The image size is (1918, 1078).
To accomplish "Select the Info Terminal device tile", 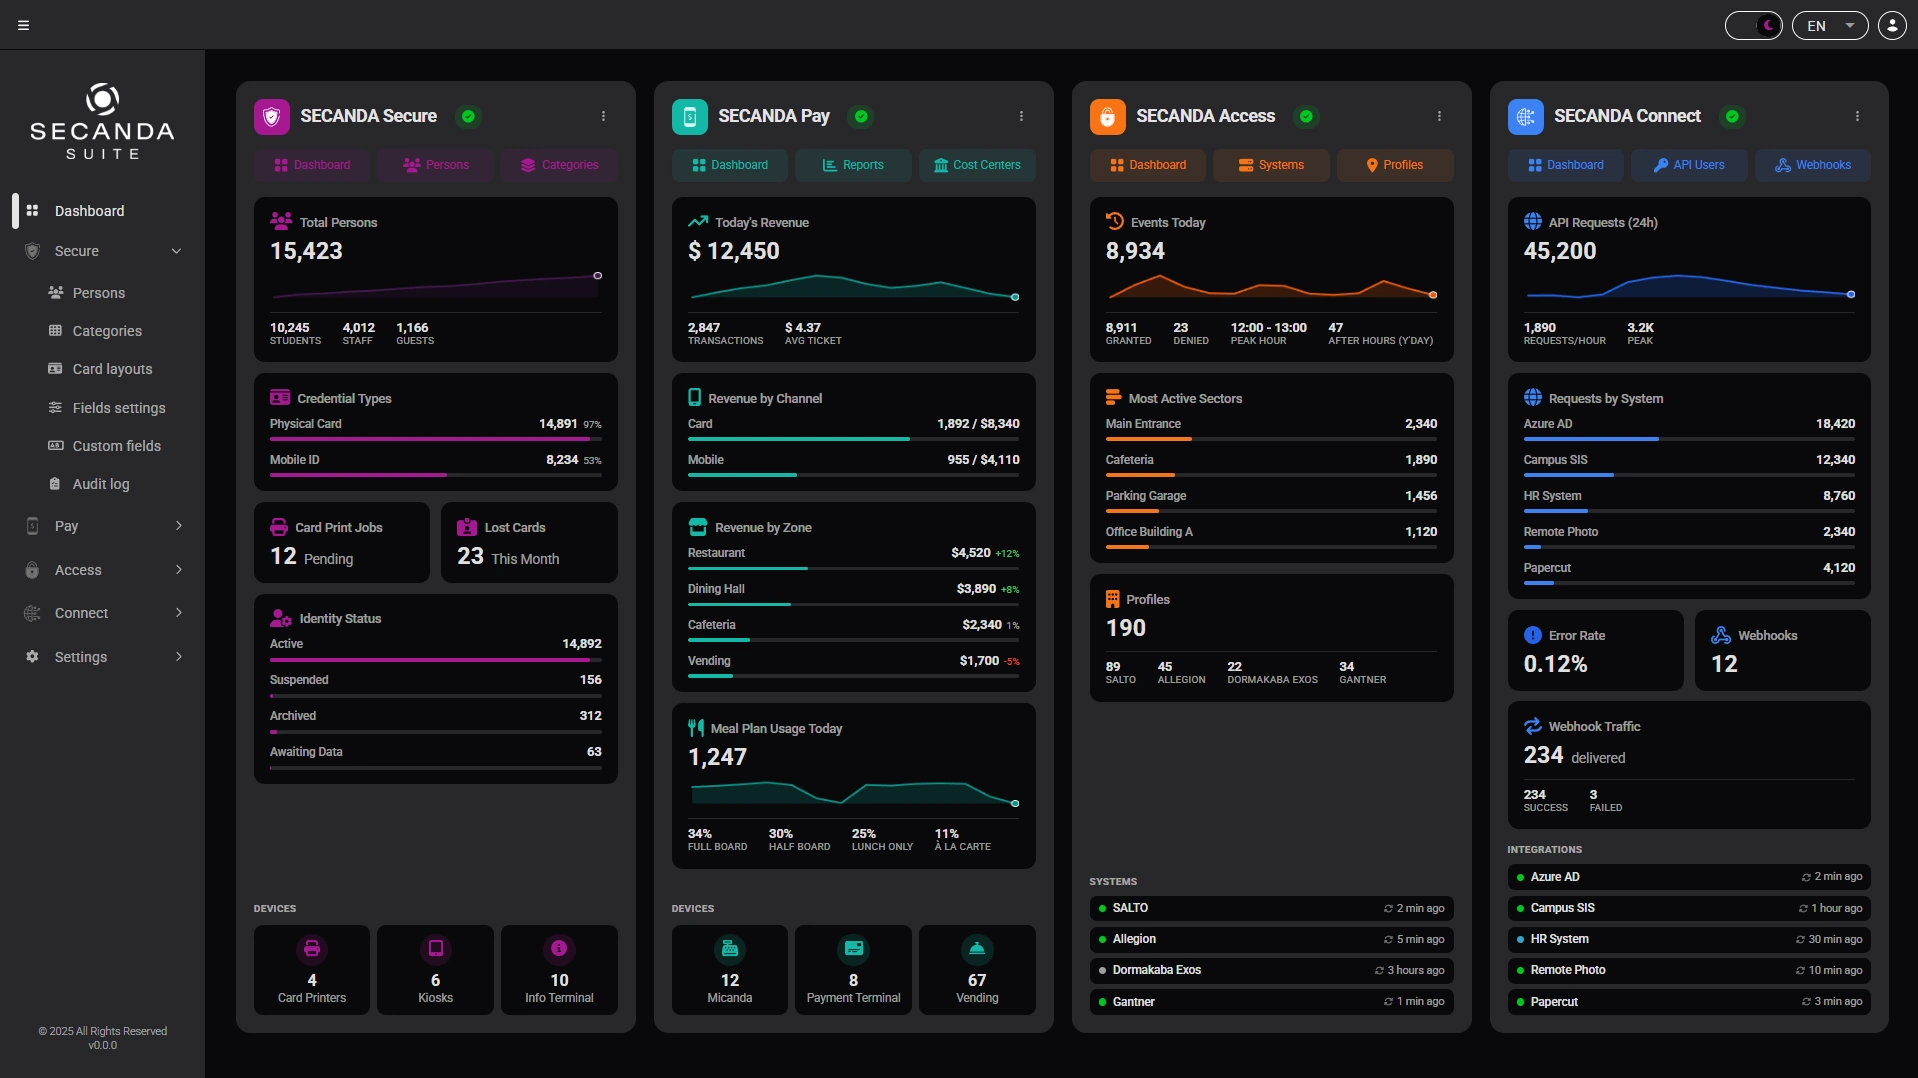I will coord(559,970).
